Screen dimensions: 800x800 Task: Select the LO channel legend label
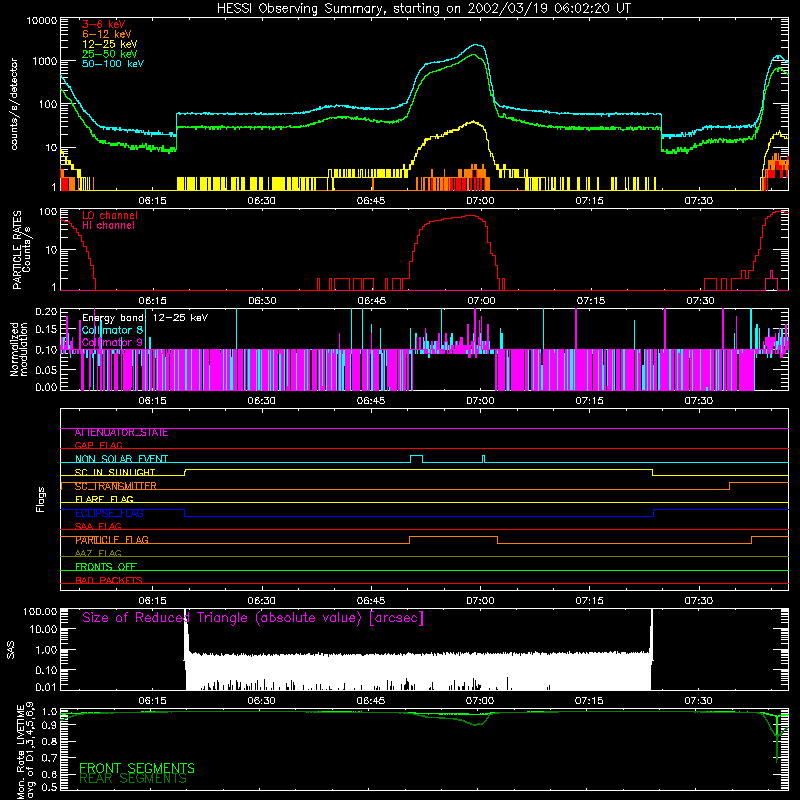tap(110, 215)
